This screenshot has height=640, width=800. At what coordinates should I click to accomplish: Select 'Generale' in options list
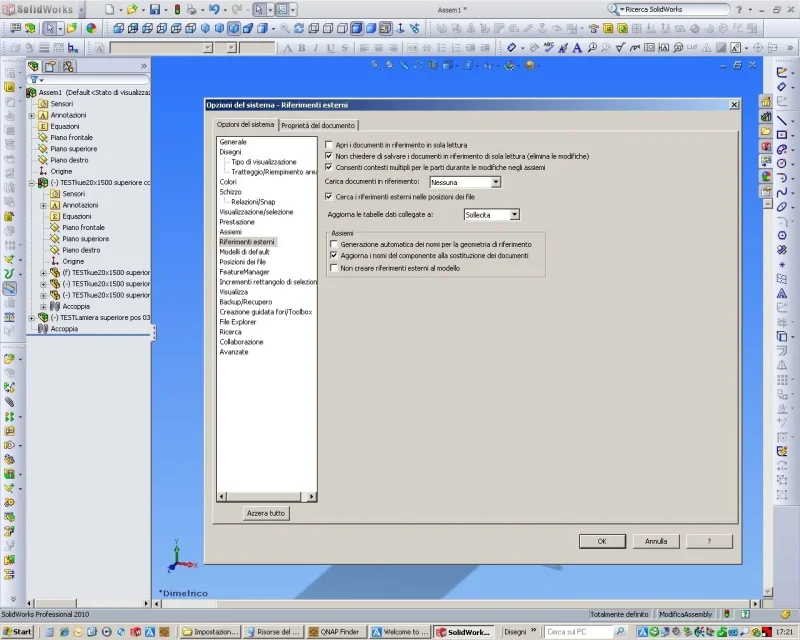233,142
